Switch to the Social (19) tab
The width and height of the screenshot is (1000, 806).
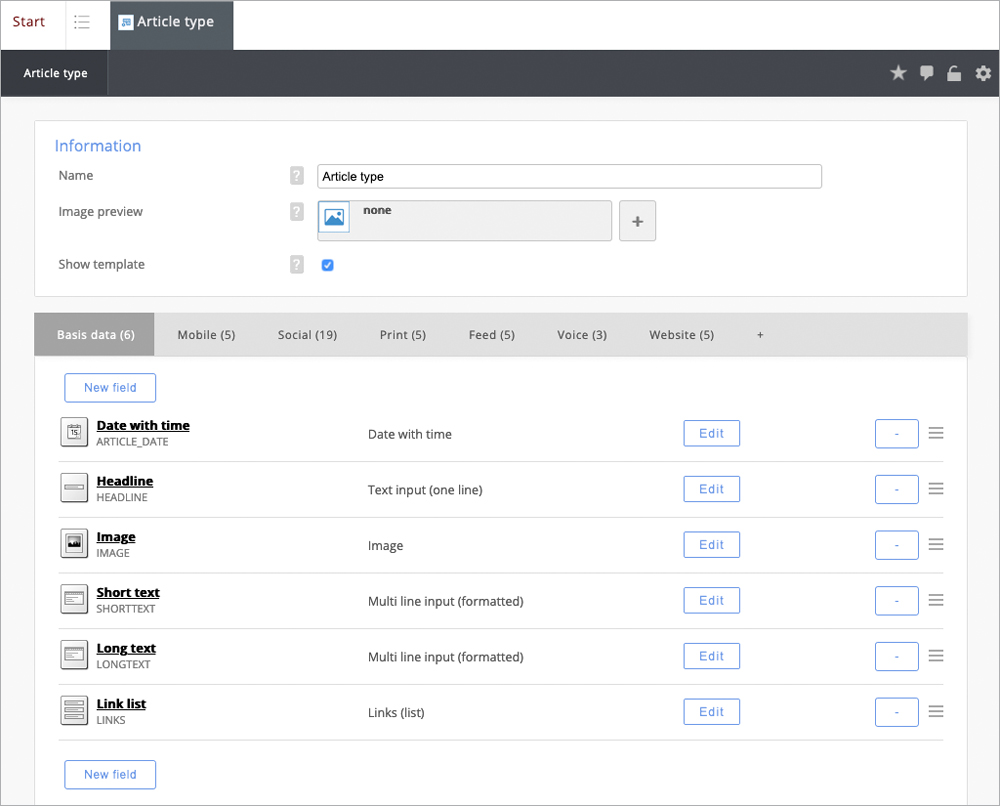click(307, 335)
